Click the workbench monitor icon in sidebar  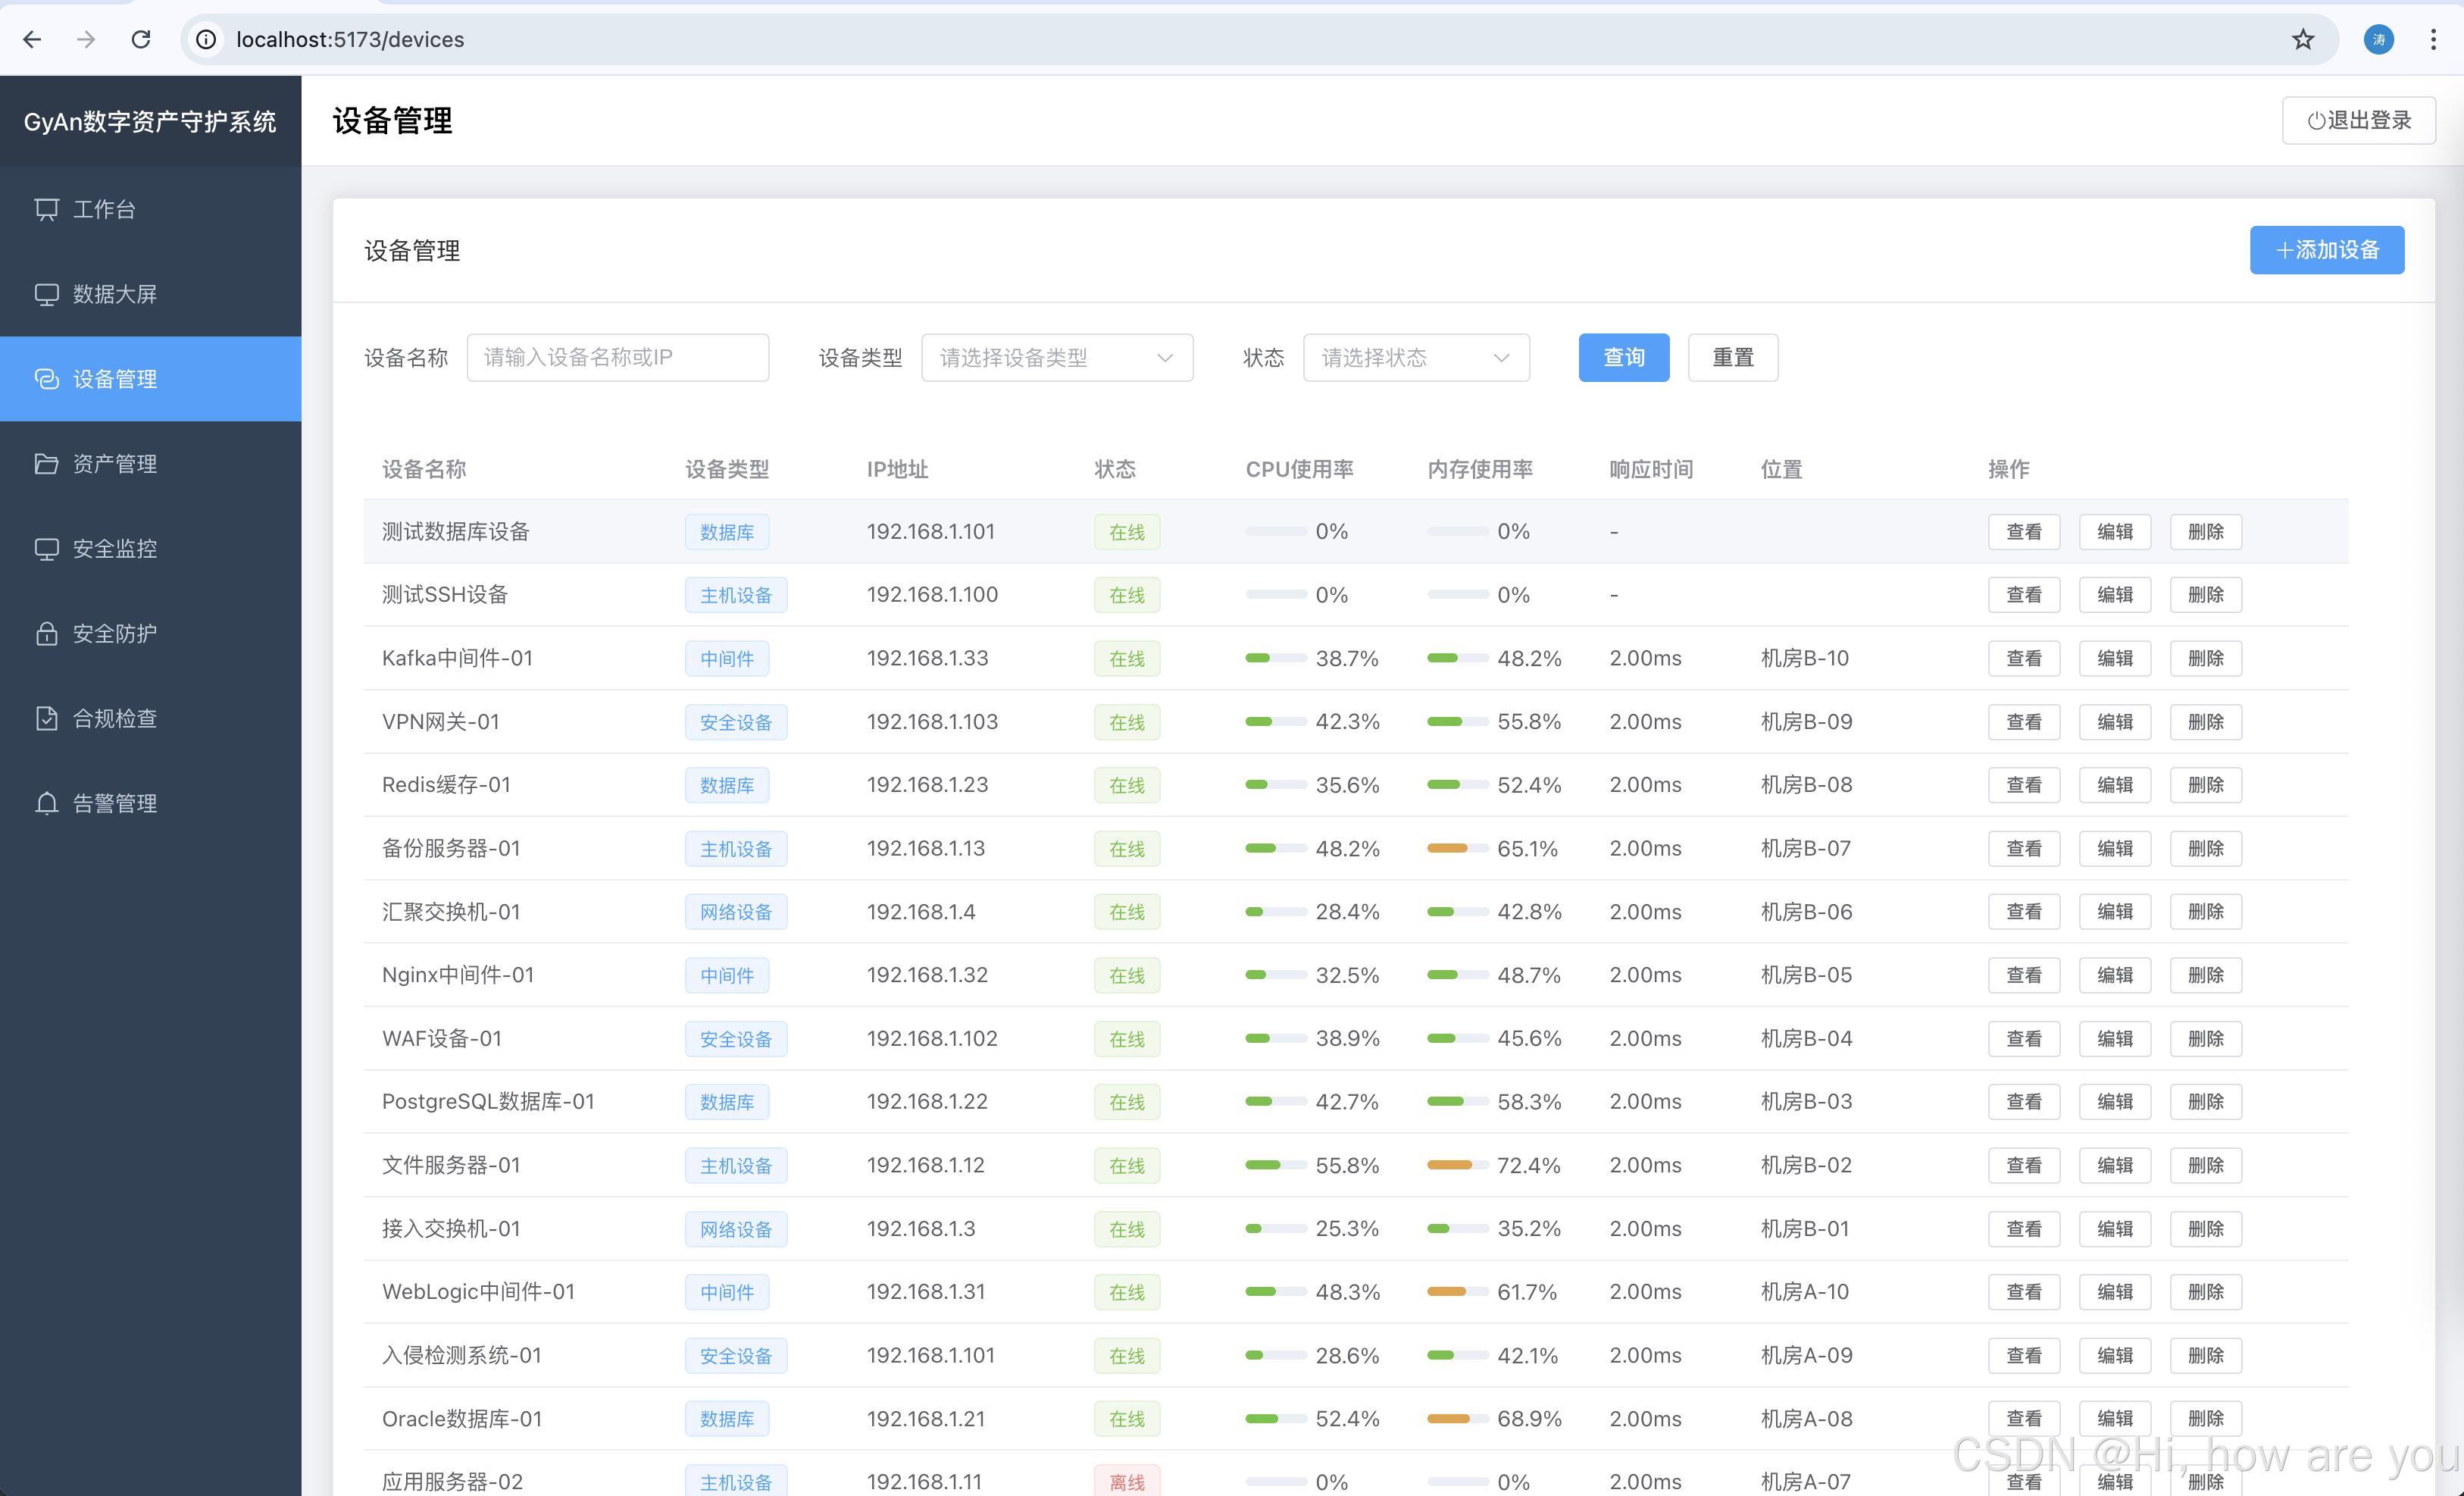coord(46,209)
